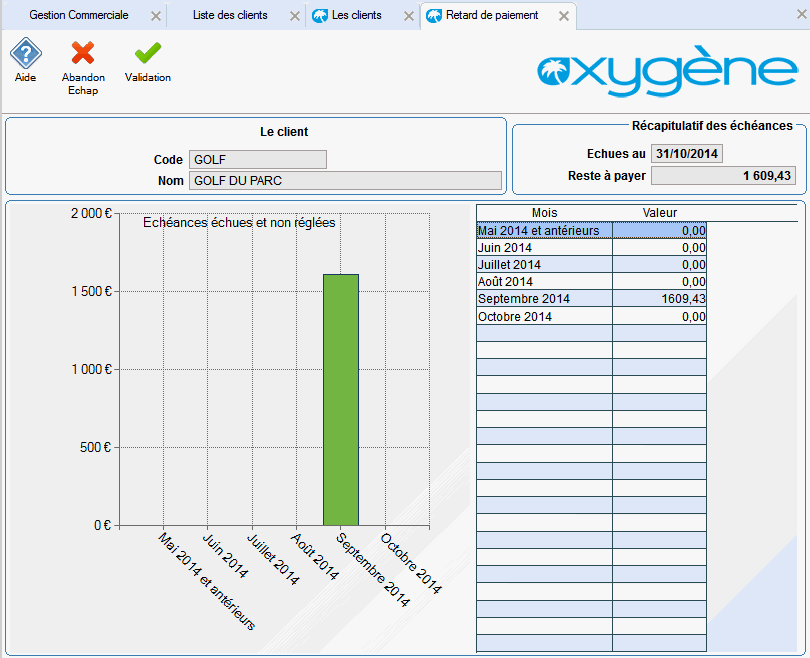Click the green September 2014 bar in chart
The height and width of the screenshot is (658, 810).
click(340, 400)
